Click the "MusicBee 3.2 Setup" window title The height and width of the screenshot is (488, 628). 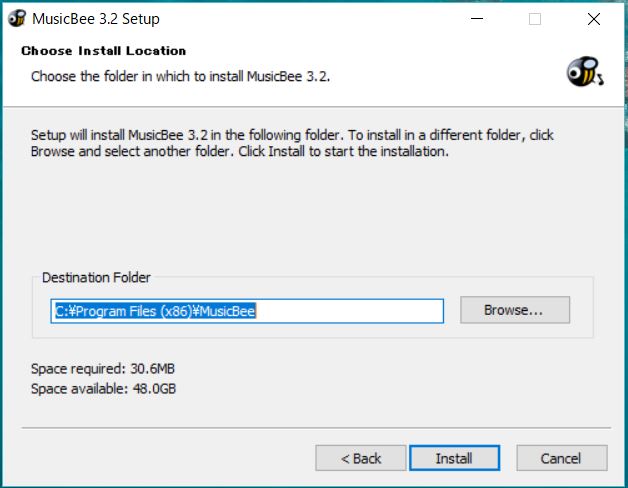pyautogui.click(x=96, y=19)
